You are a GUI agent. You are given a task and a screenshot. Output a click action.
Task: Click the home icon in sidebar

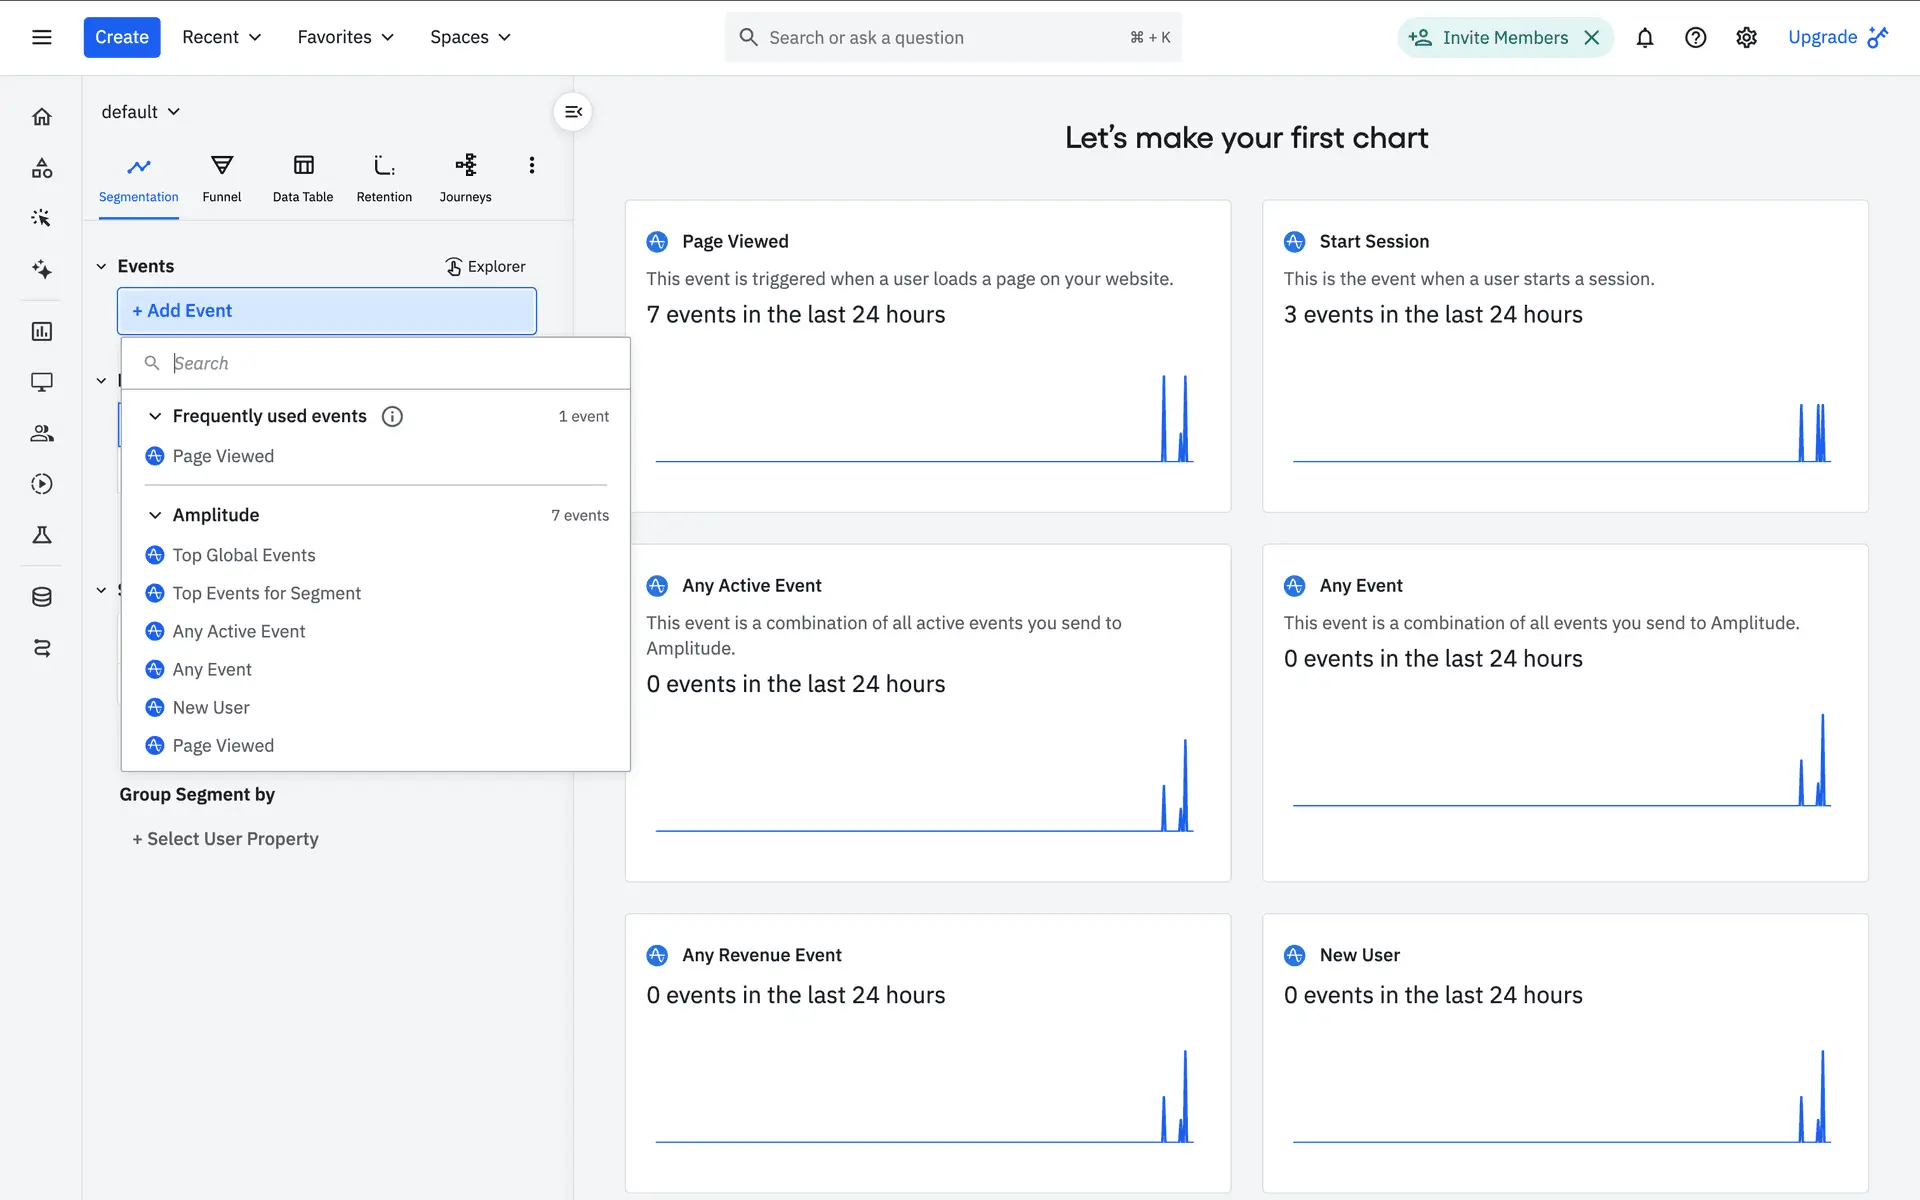pyautogui.click(x=42, y=117)
